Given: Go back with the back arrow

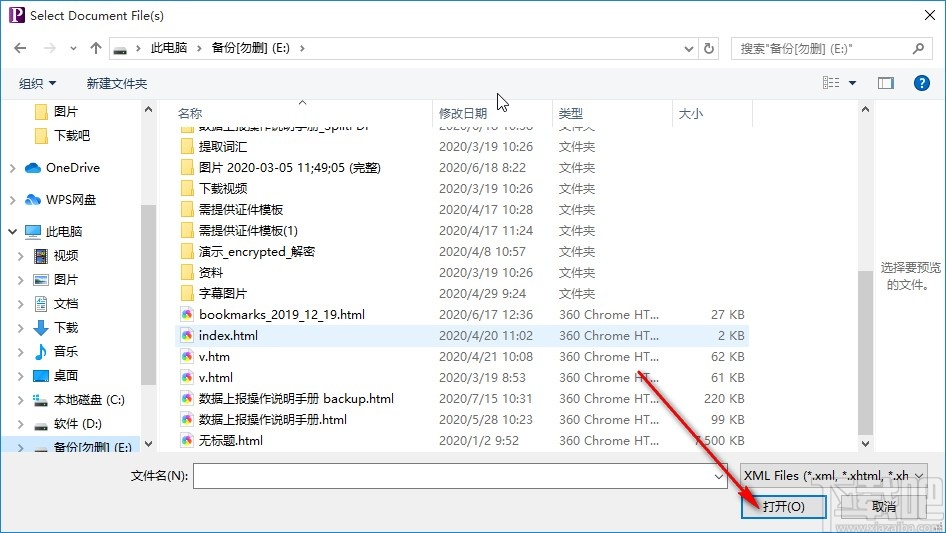Looking at the screenshot, I should (20, 48).
